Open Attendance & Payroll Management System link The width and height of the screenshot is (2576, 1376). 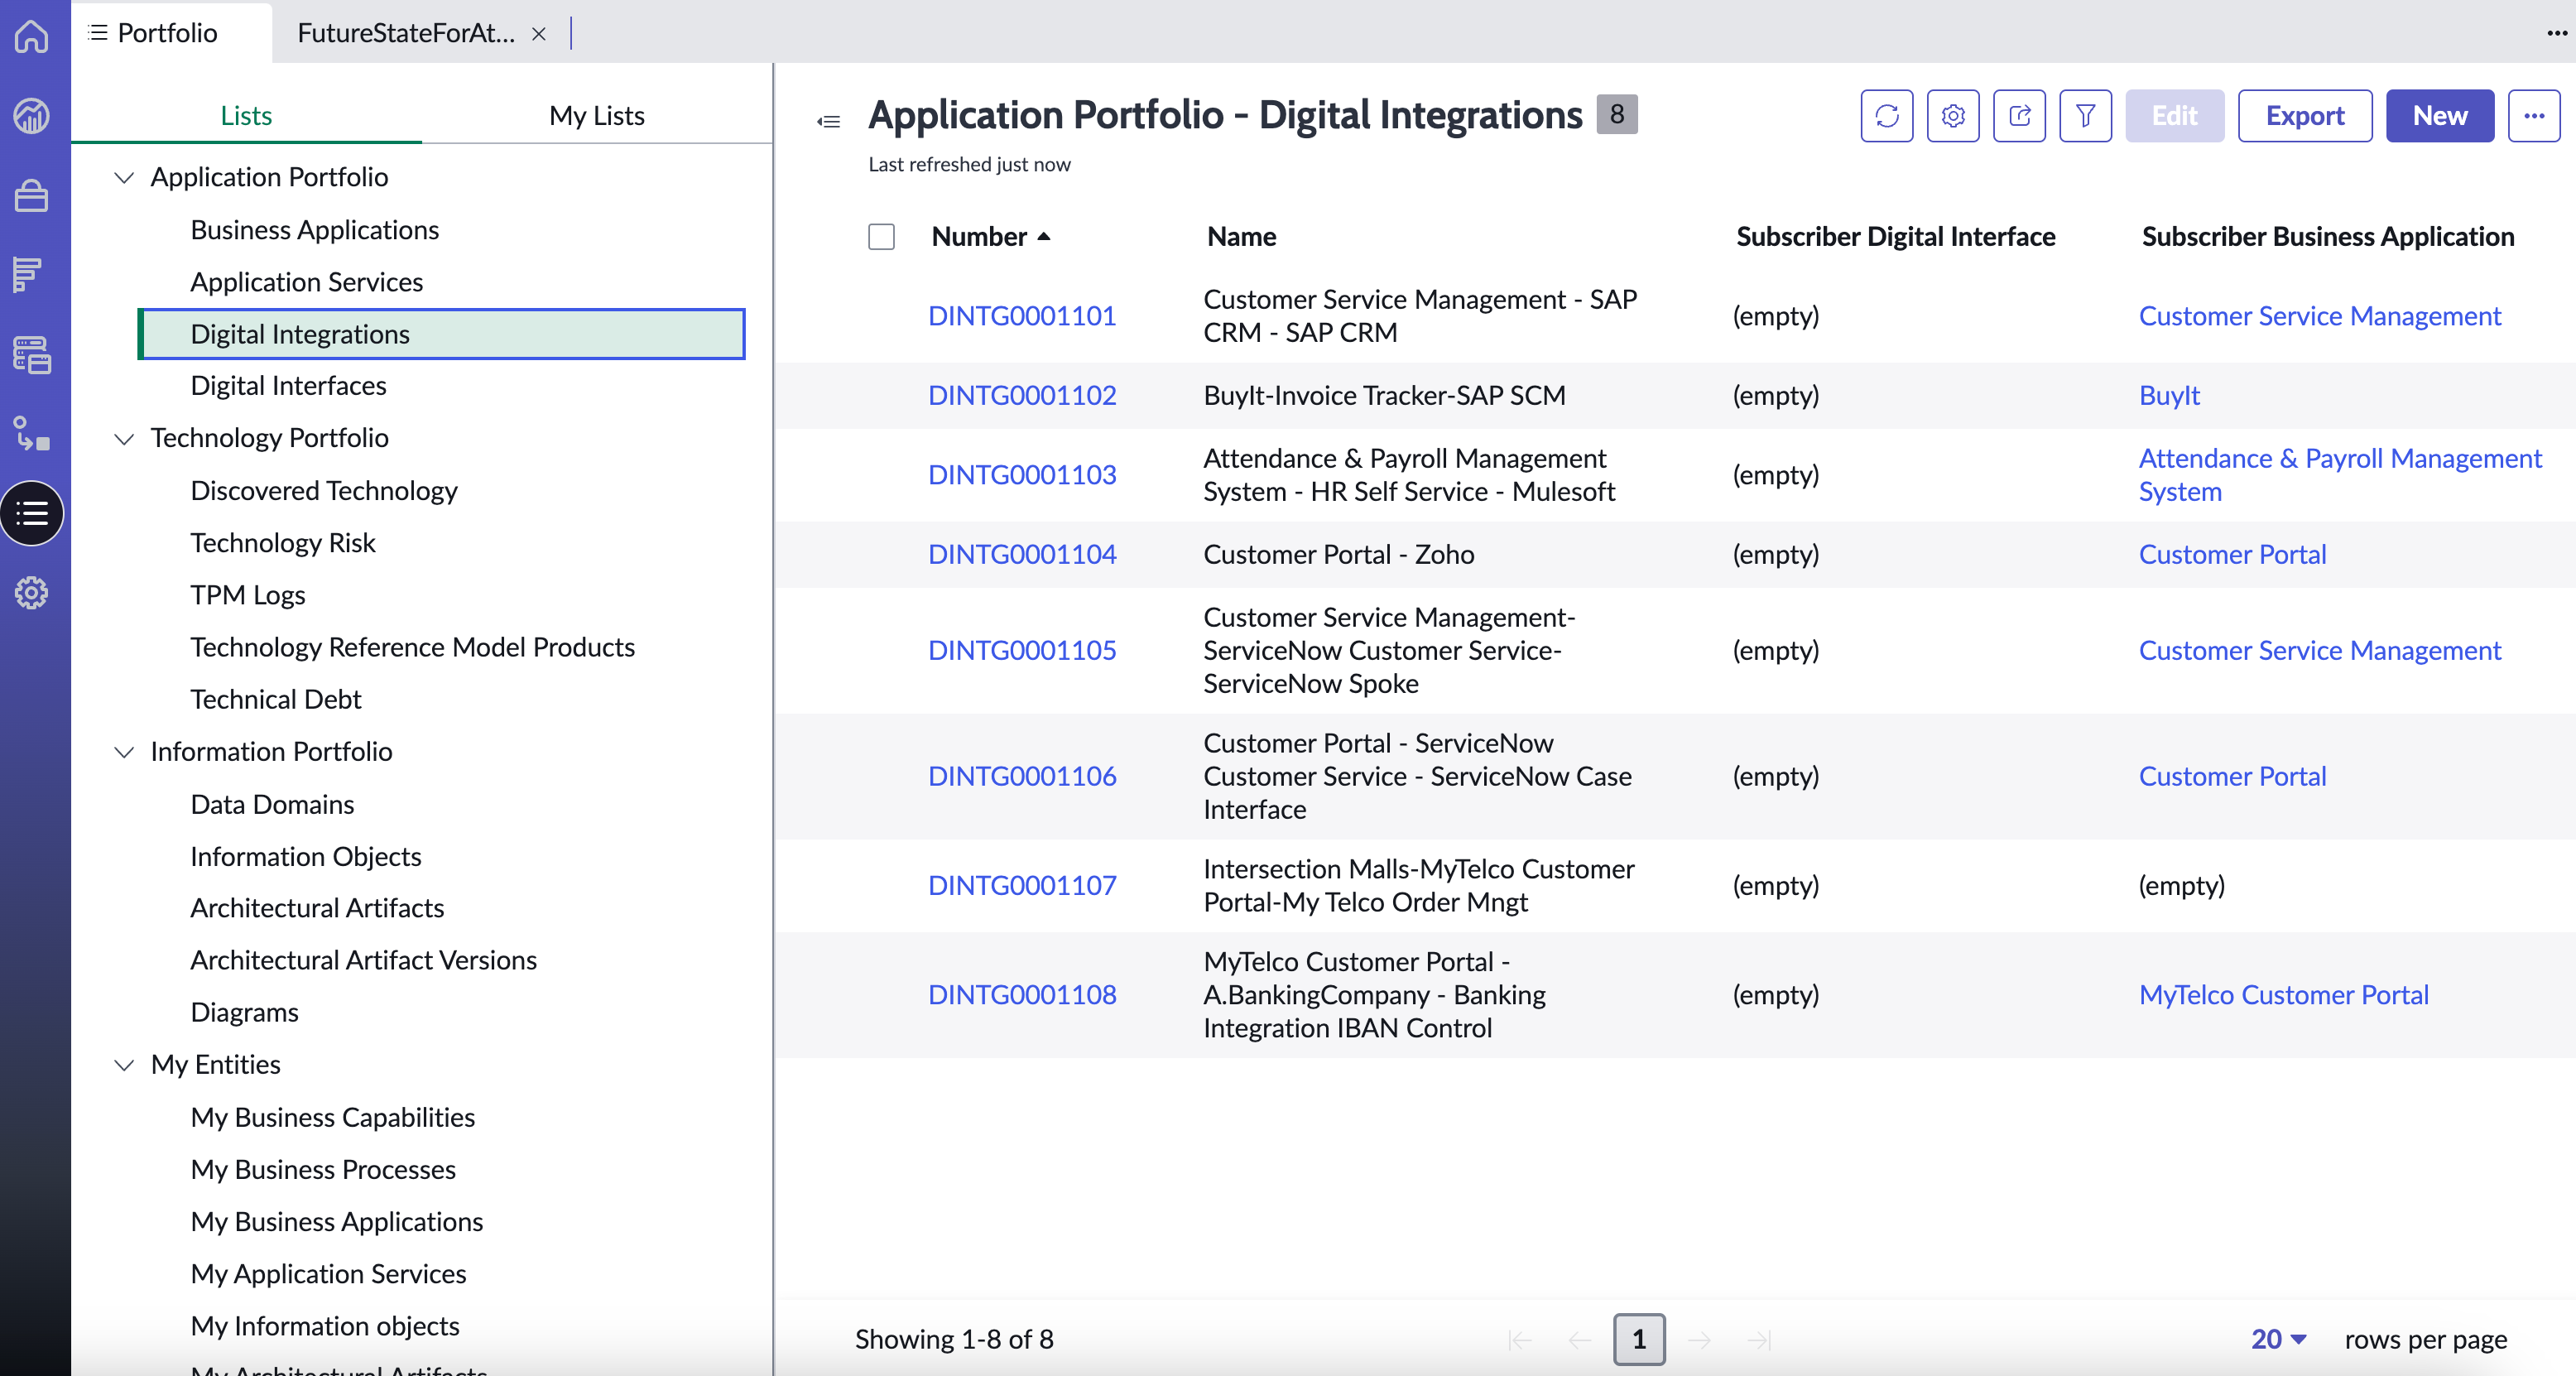[x=2339, y=475]
